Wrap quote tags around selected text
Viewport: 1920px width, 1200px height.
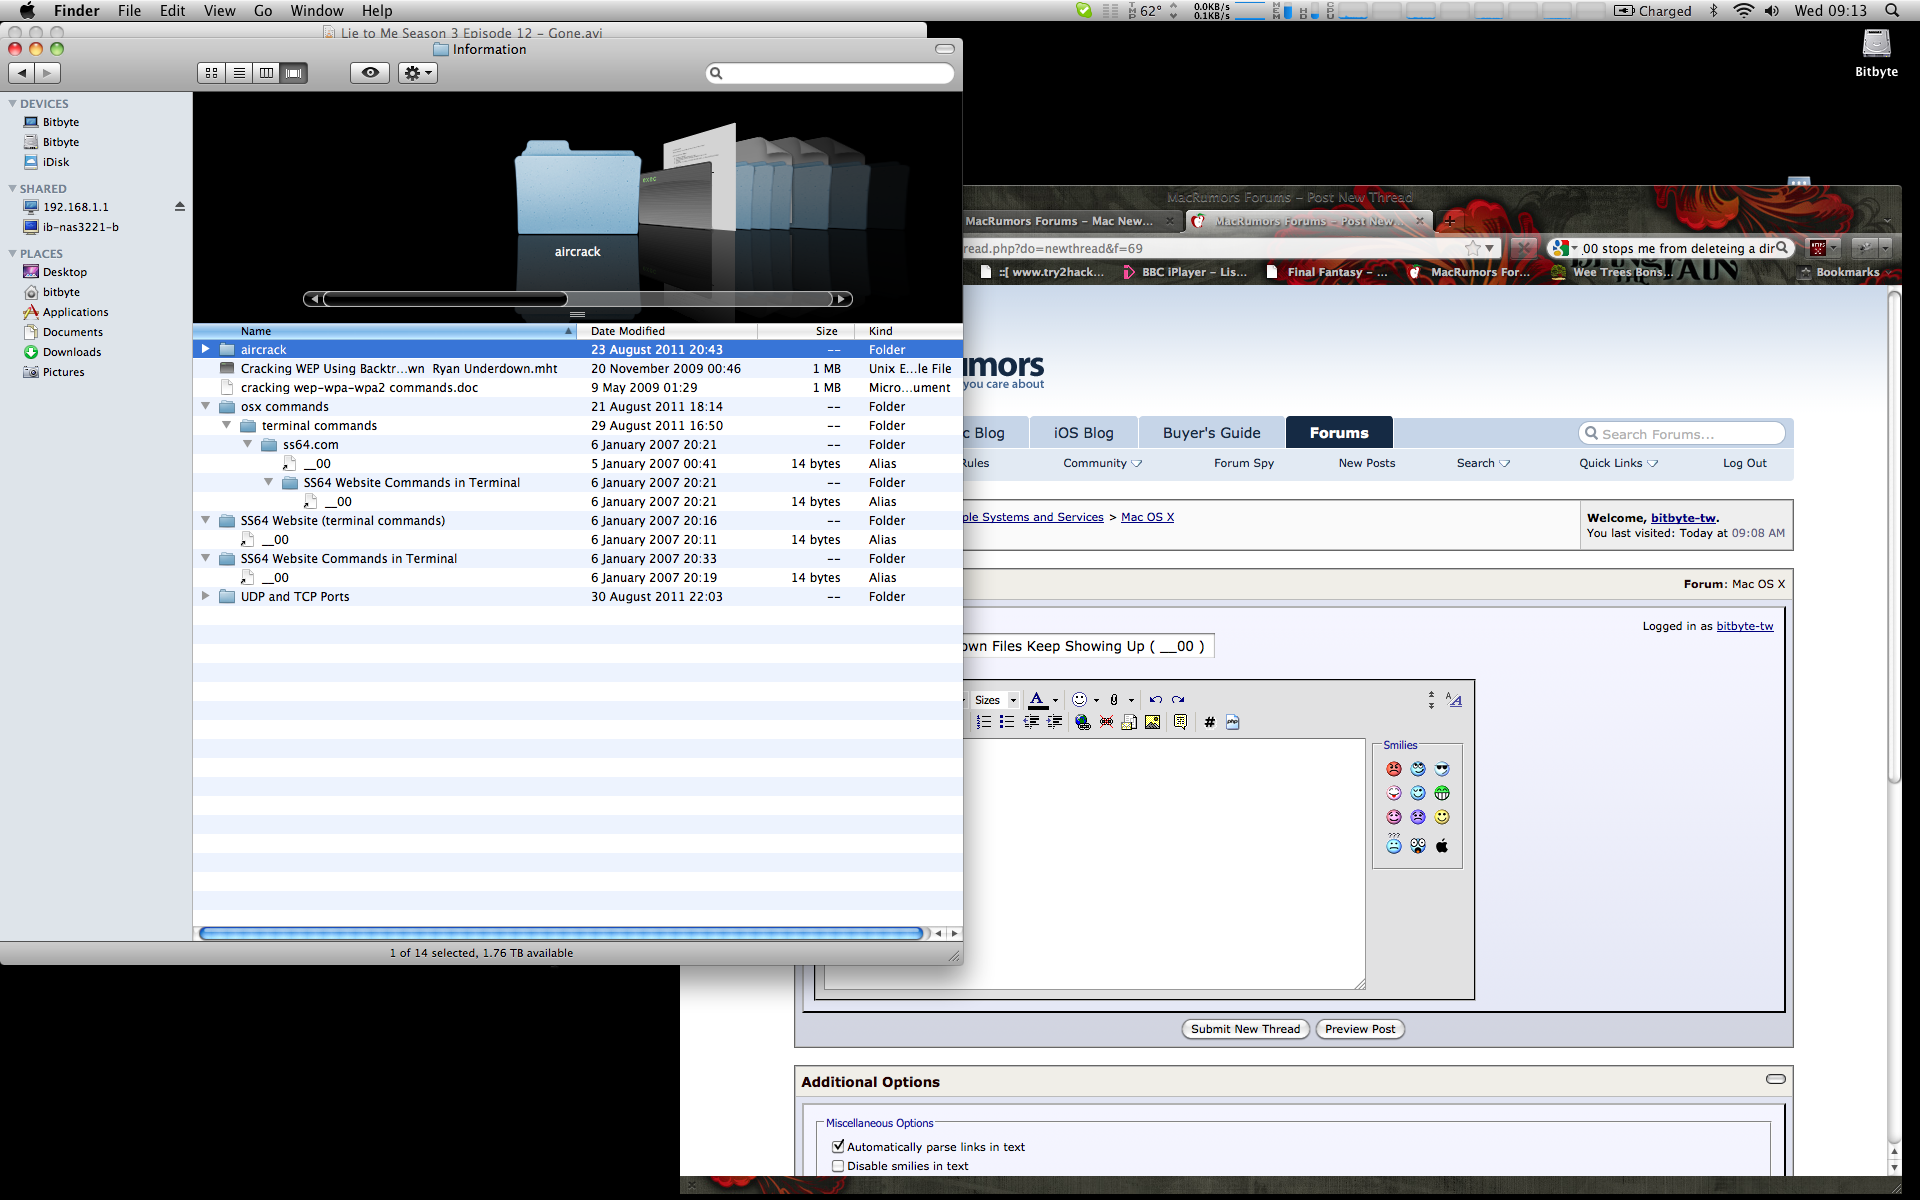(1181, 722)
